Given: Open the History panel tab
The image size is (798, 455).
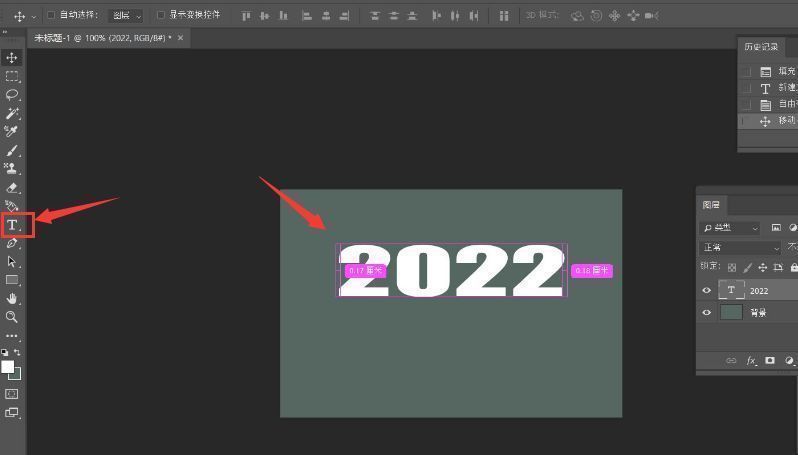Looking at the screenshot, I should [x=760, y=47].
